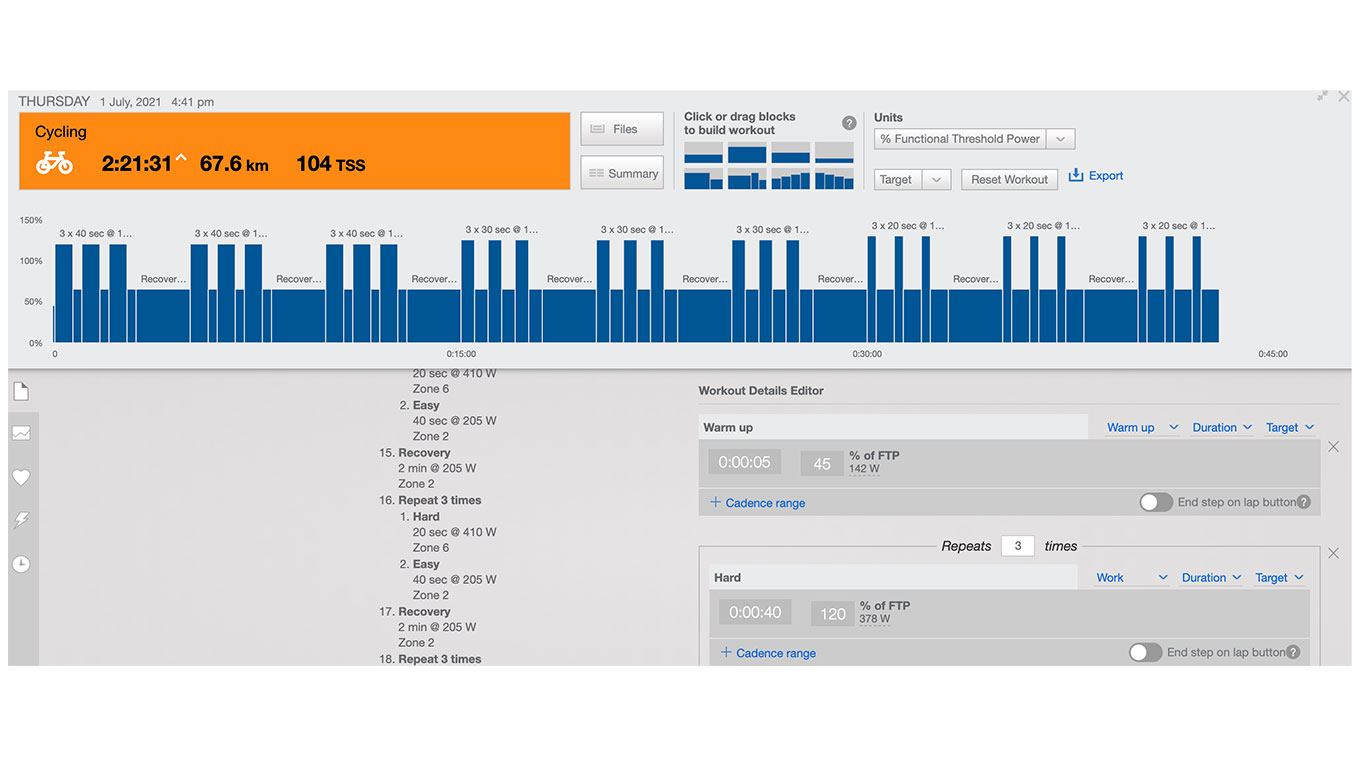Click the Cycling workout title
The image size is (1366, 768).
pos(61,132)
